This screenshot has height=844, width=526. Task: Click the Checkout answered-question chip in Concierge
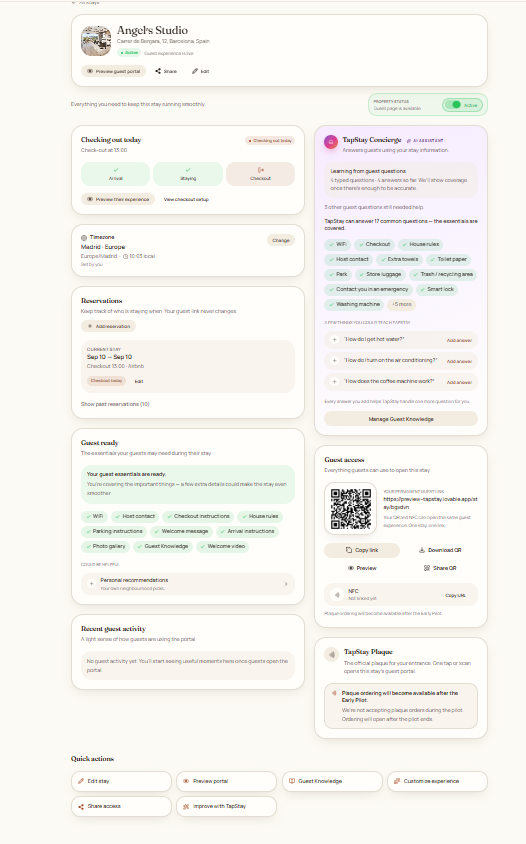(x=374, y=244)
